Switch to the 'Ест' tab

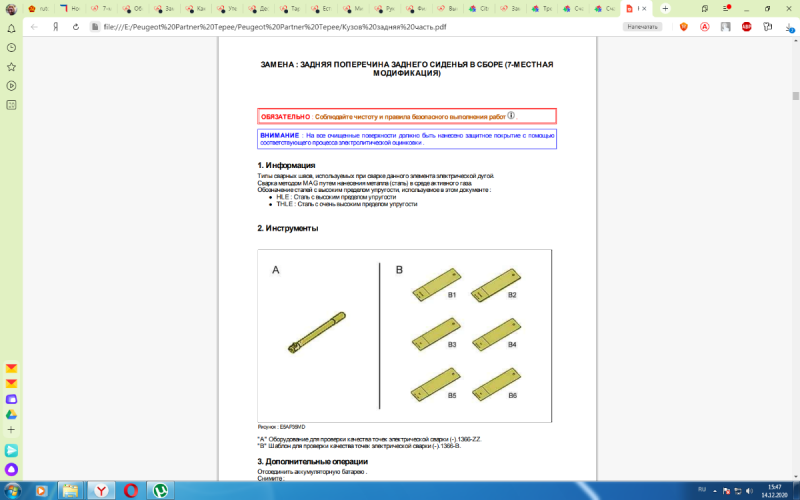click(321, 9)
